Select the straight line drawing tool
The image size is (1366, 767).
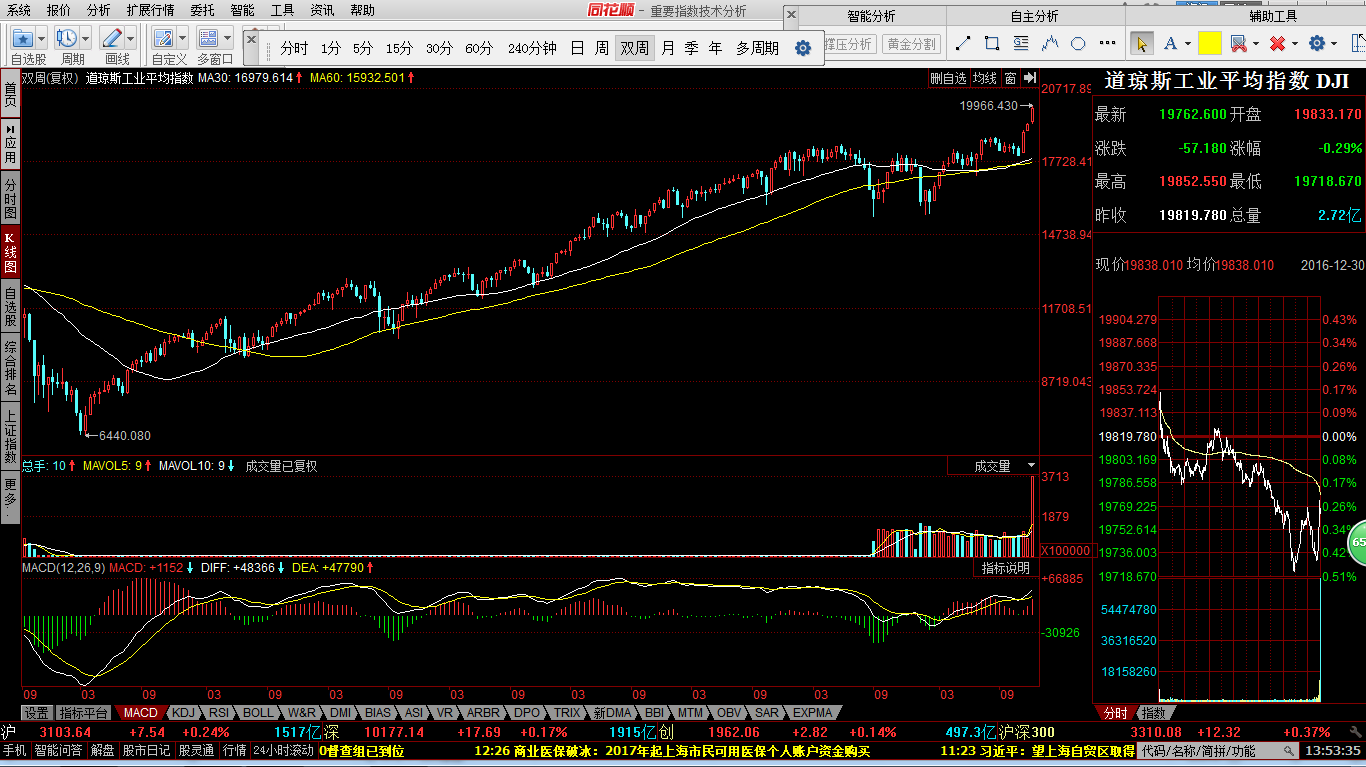point(963,43)
